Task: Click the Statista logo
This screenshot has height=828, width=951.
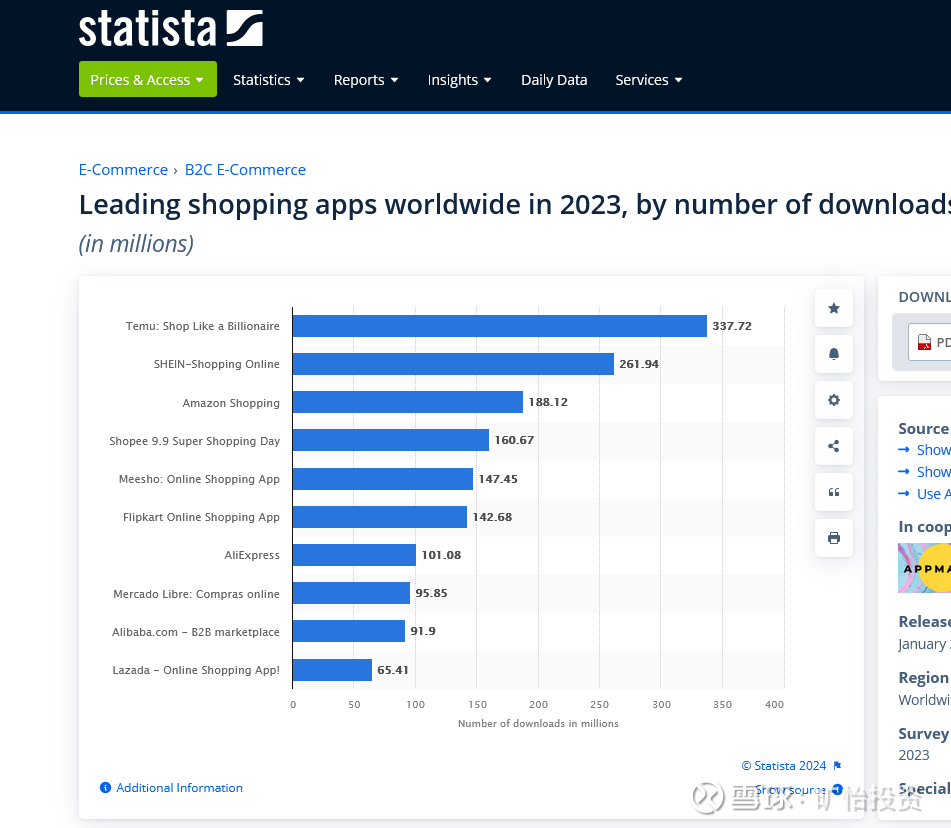Action: [170, 28]
